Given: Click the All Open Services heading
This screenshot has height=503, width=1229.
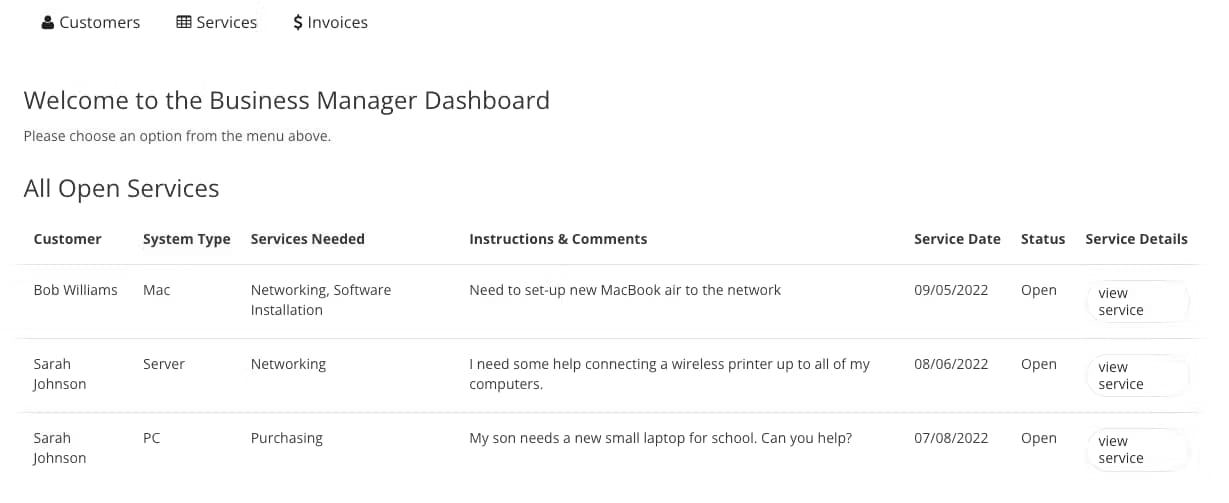Looking at the screenshot, I should [x=121, y=188].
